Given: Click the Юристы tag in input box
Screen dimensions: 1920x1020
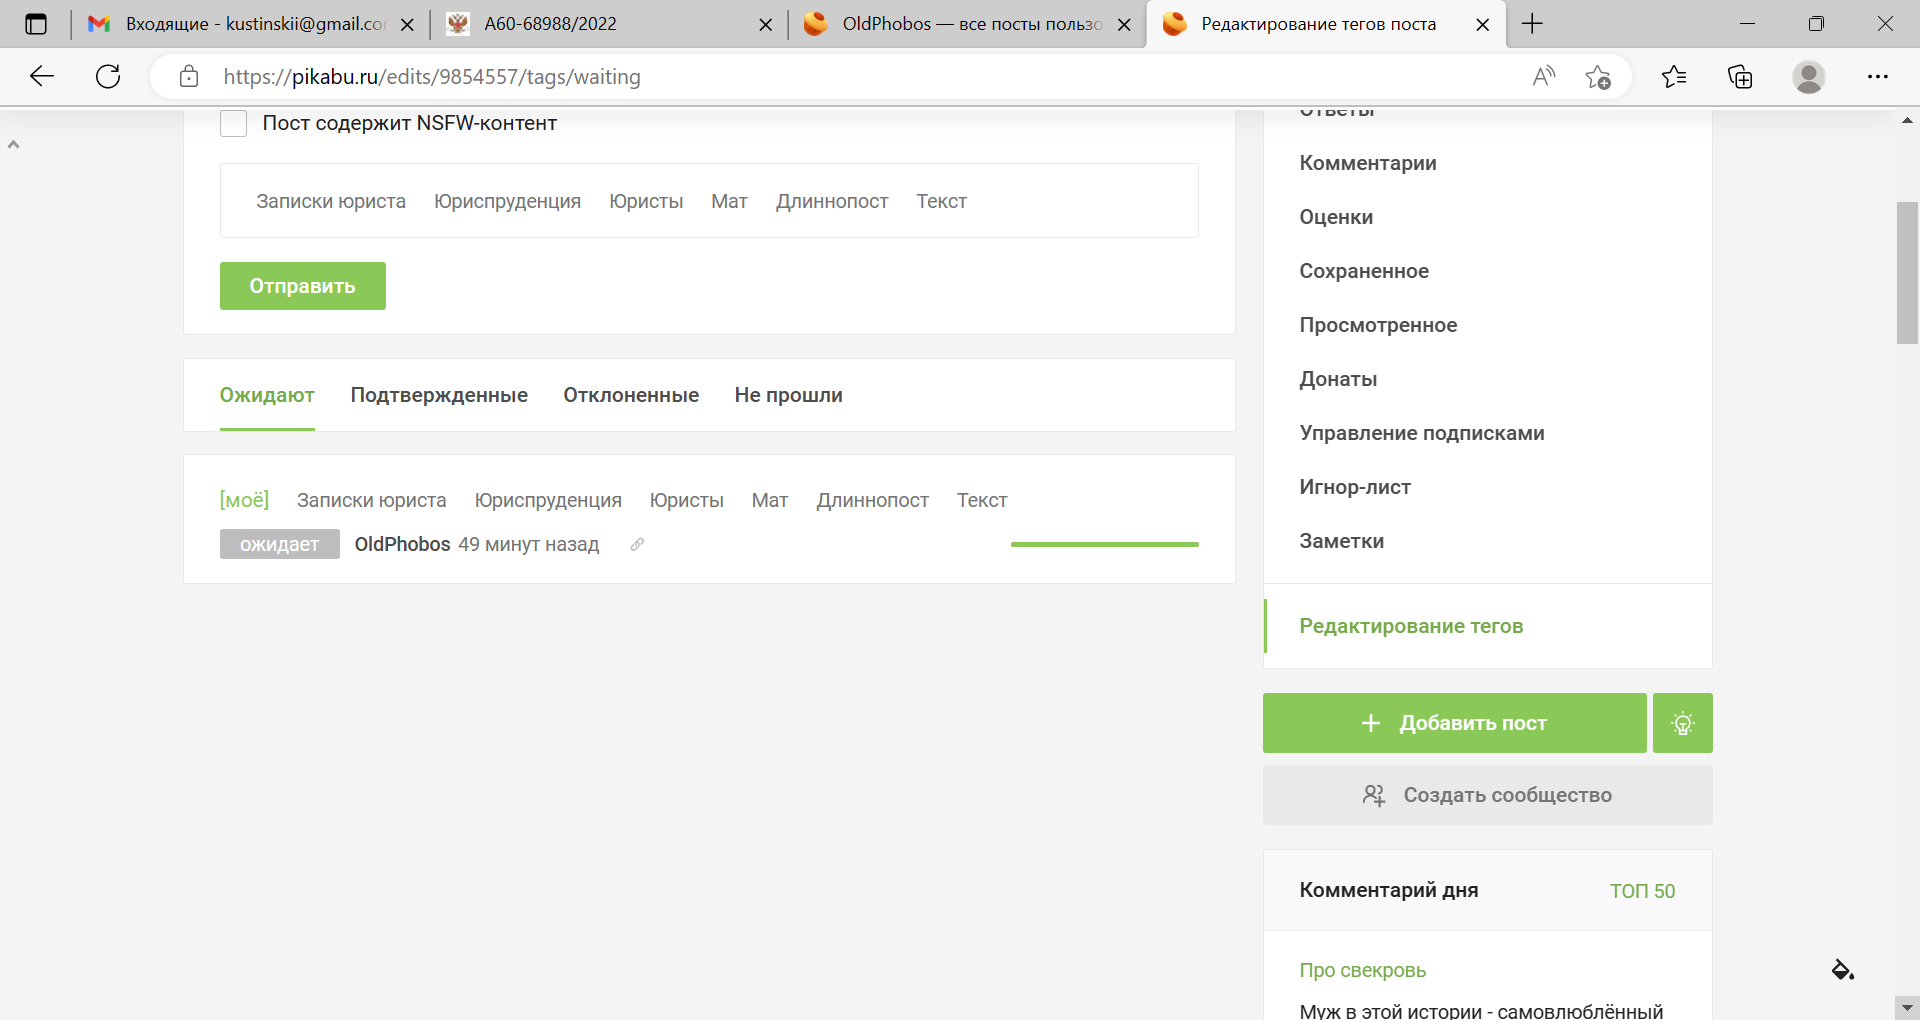Looking at the screenshot, I should coord(646,201).
